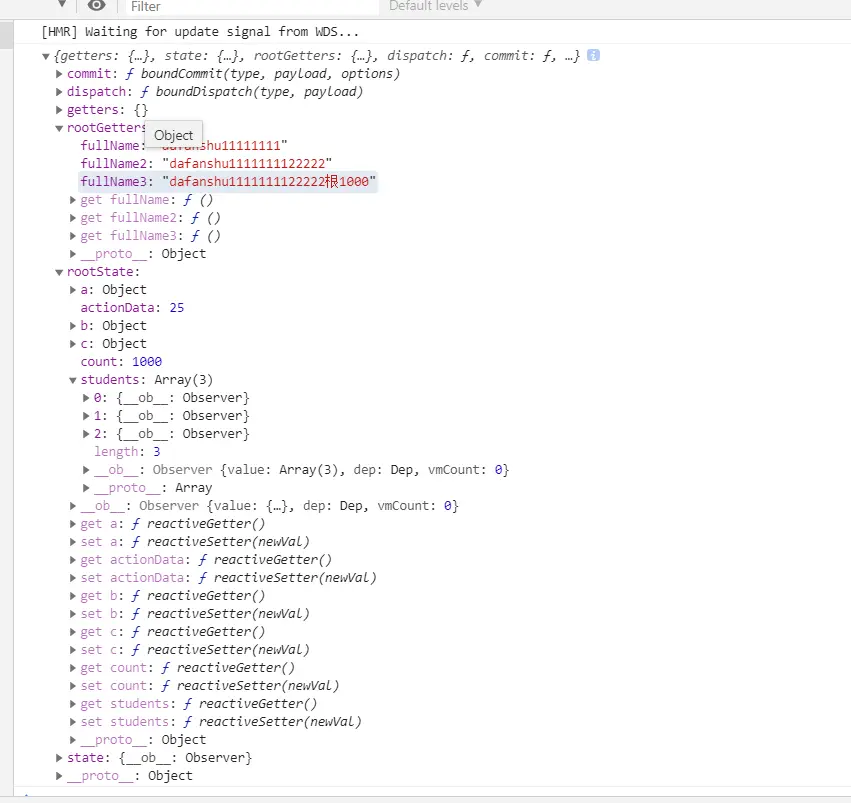Expand the last top-level __proto__: Object row
The image size is (851, 803).
point(59,776)
